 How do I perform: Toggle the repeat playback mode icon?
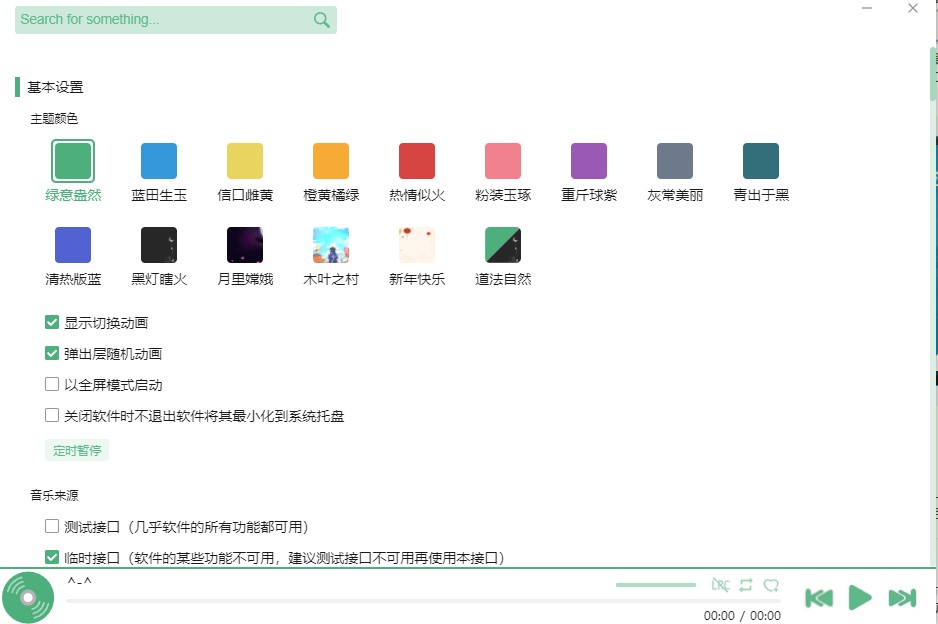coord(745,585)
